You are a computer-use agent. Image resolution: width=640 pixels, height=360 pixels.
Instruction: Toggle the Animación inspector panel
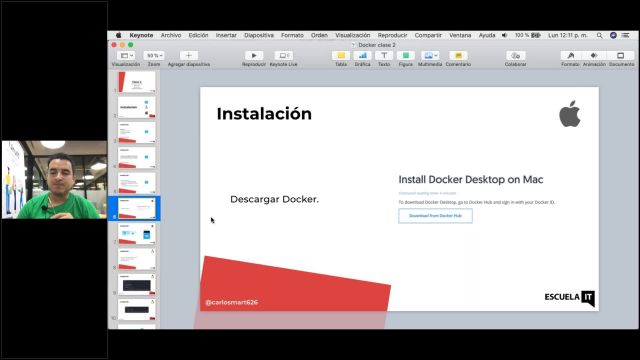pyautogui.click(x=594, y=56)
